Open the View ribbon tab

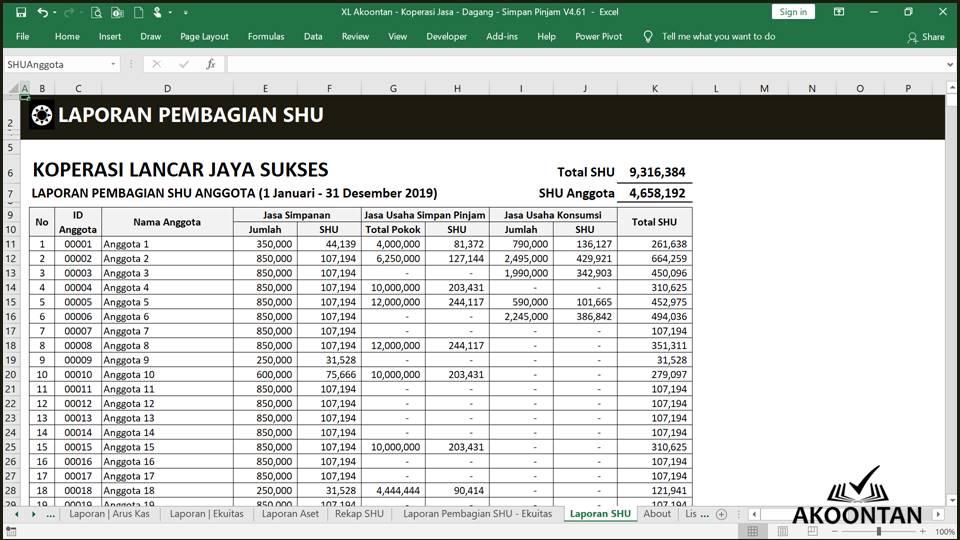tap(397, 37)
